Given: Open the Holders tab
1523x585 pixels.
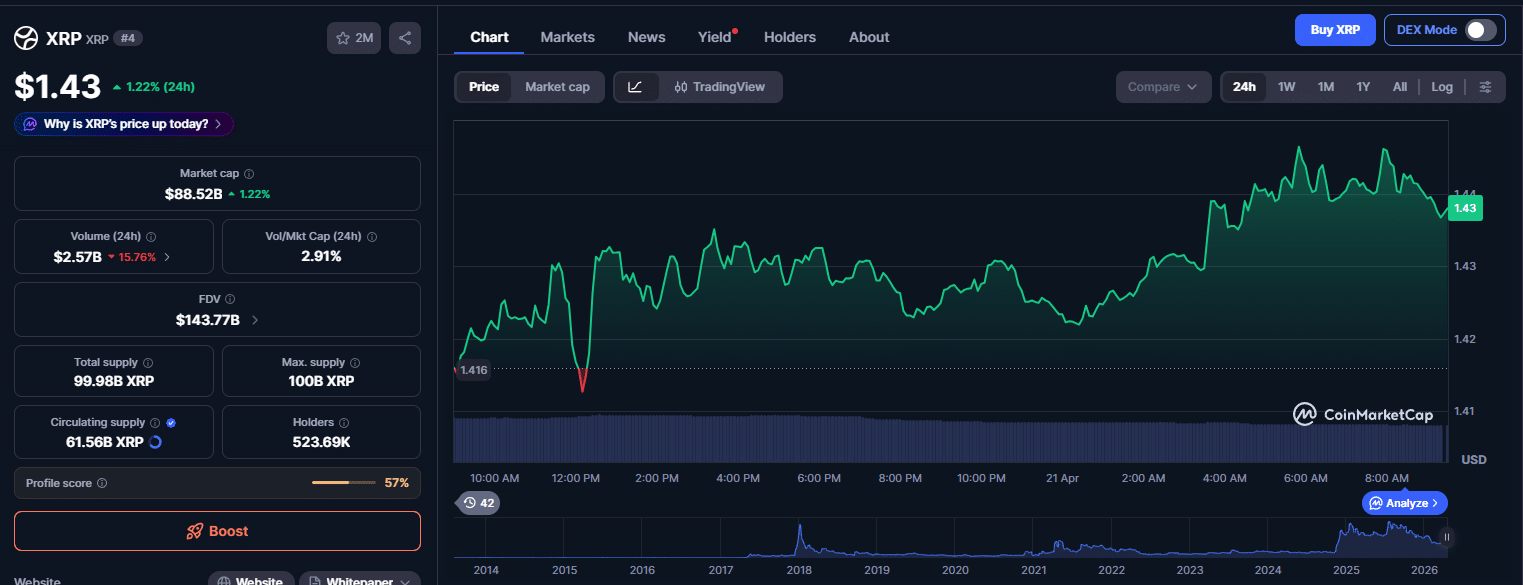Looking at the screenshot, I should 789,37.
